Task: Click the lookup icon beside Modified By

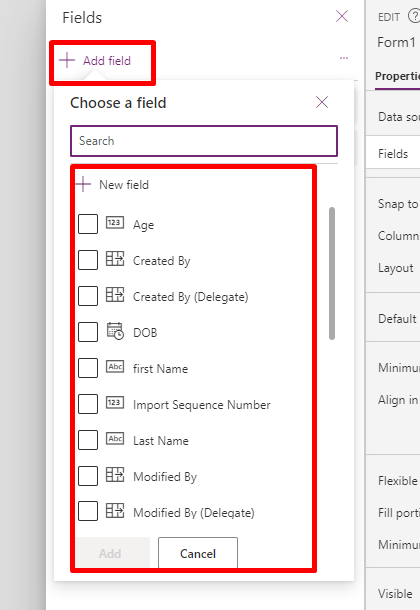Action: pyautogui.click(x=115, y=474)
